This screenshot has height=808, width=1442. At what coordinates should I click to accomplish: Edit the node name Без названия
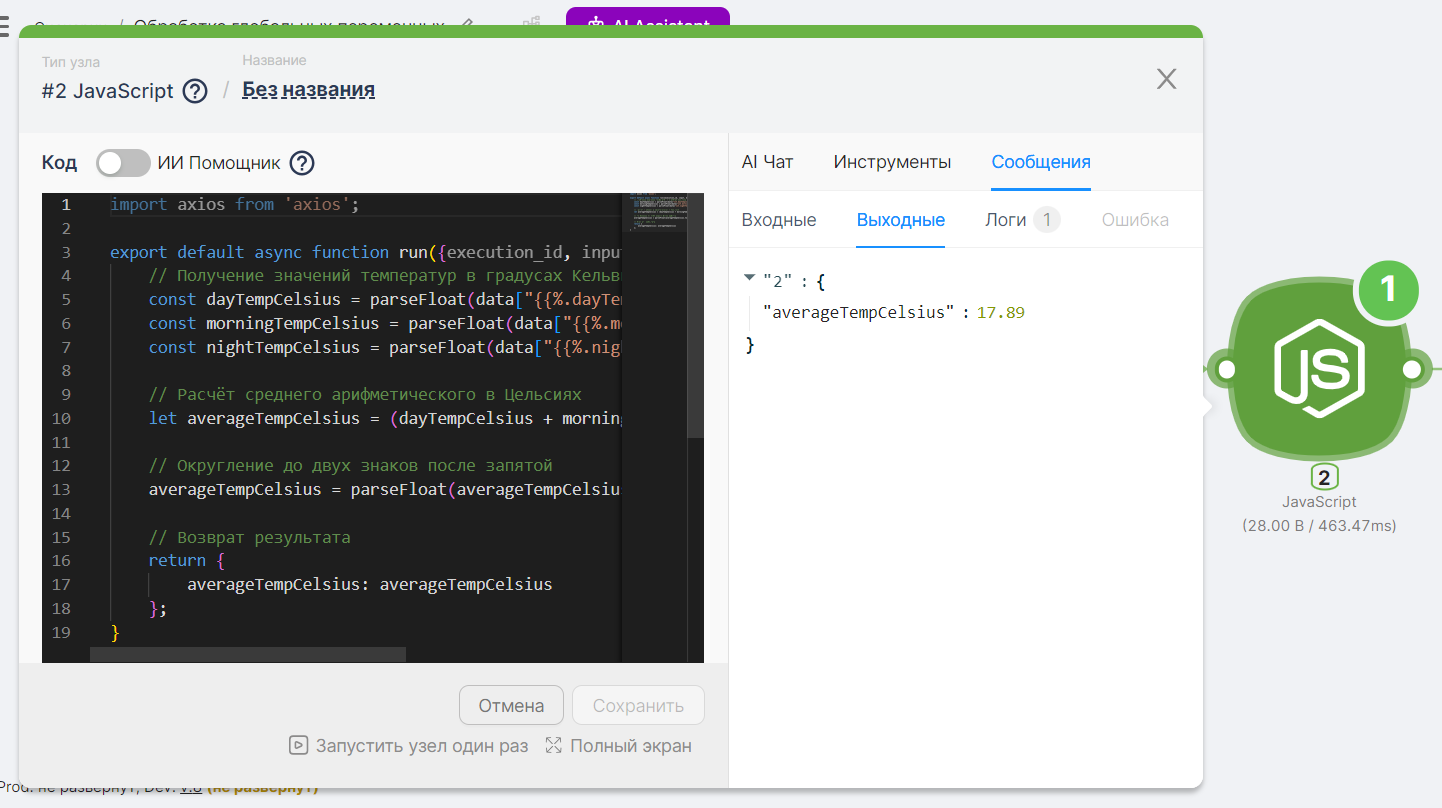[309, 90]
